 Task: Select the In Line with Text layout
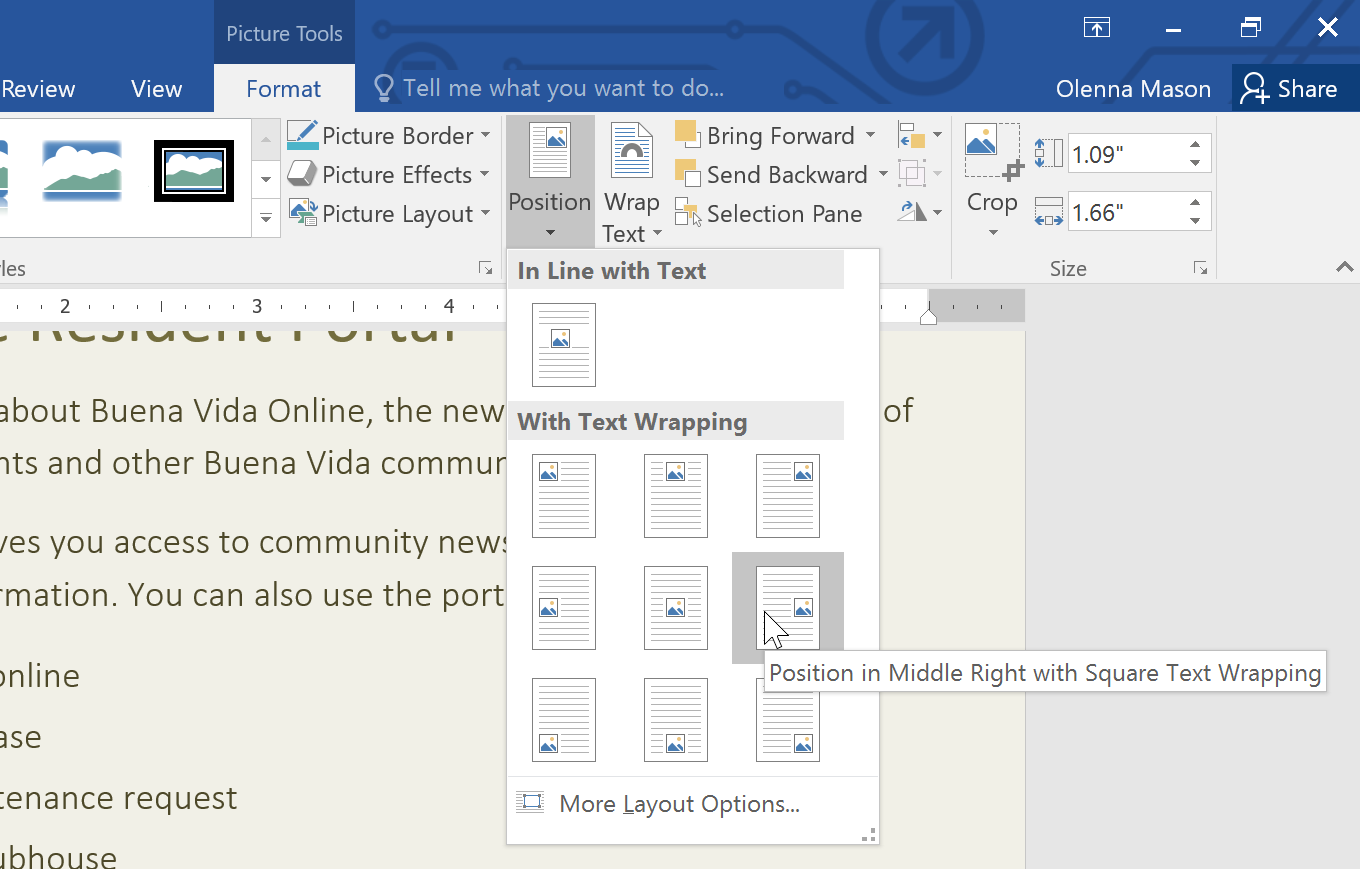[564, 345]
